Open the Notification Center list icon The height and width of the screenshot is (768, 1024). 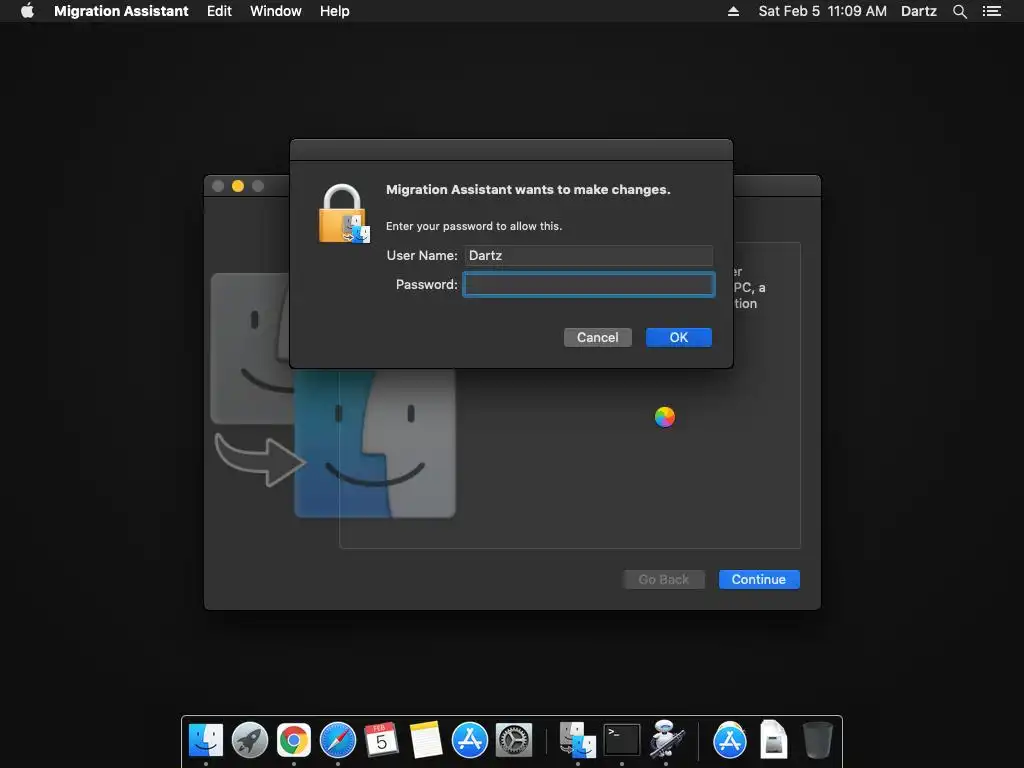point(991,11)
